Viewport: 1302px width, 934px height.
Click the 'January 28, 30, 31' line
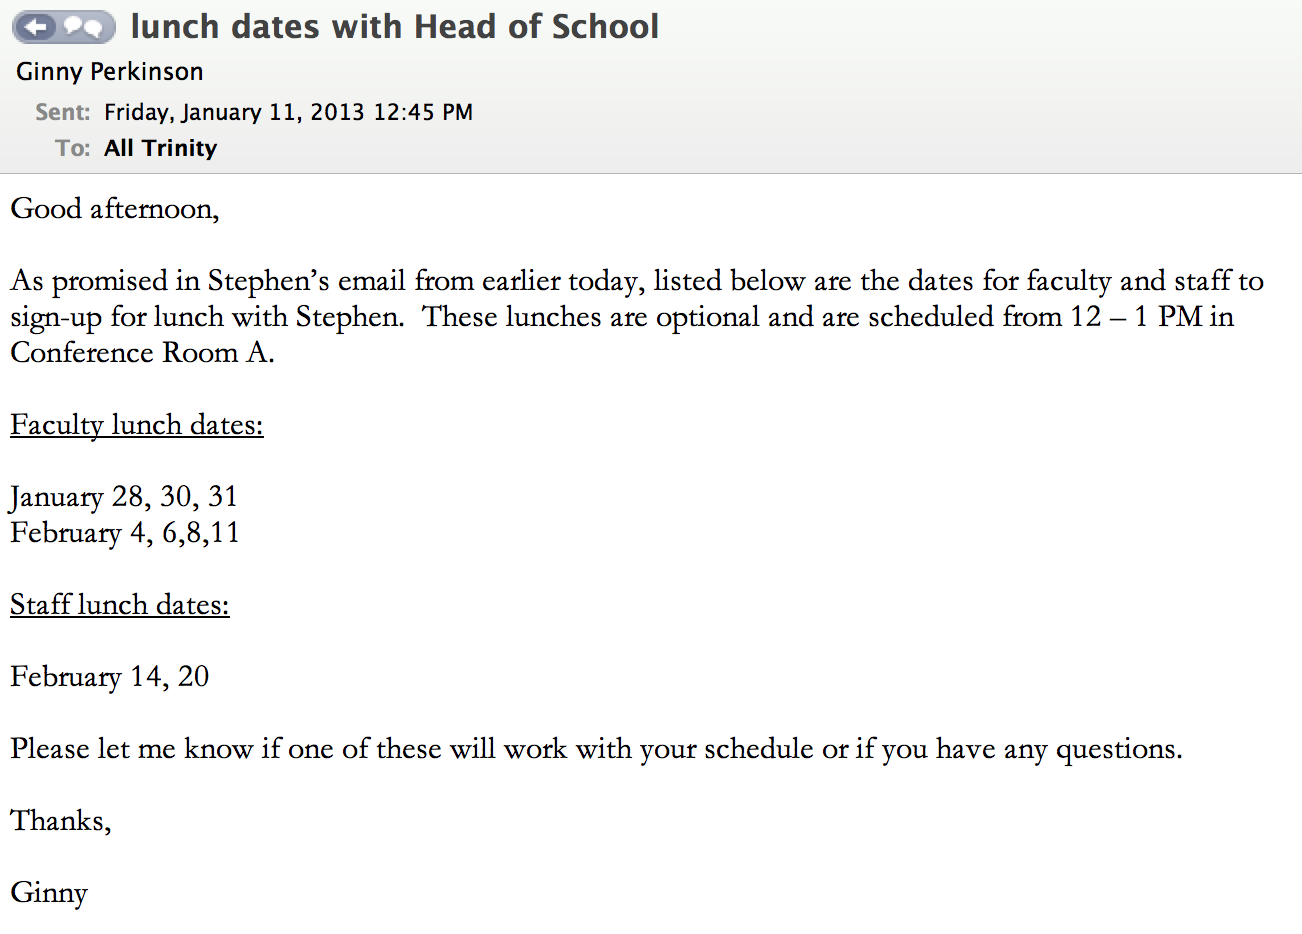point(124,497)
